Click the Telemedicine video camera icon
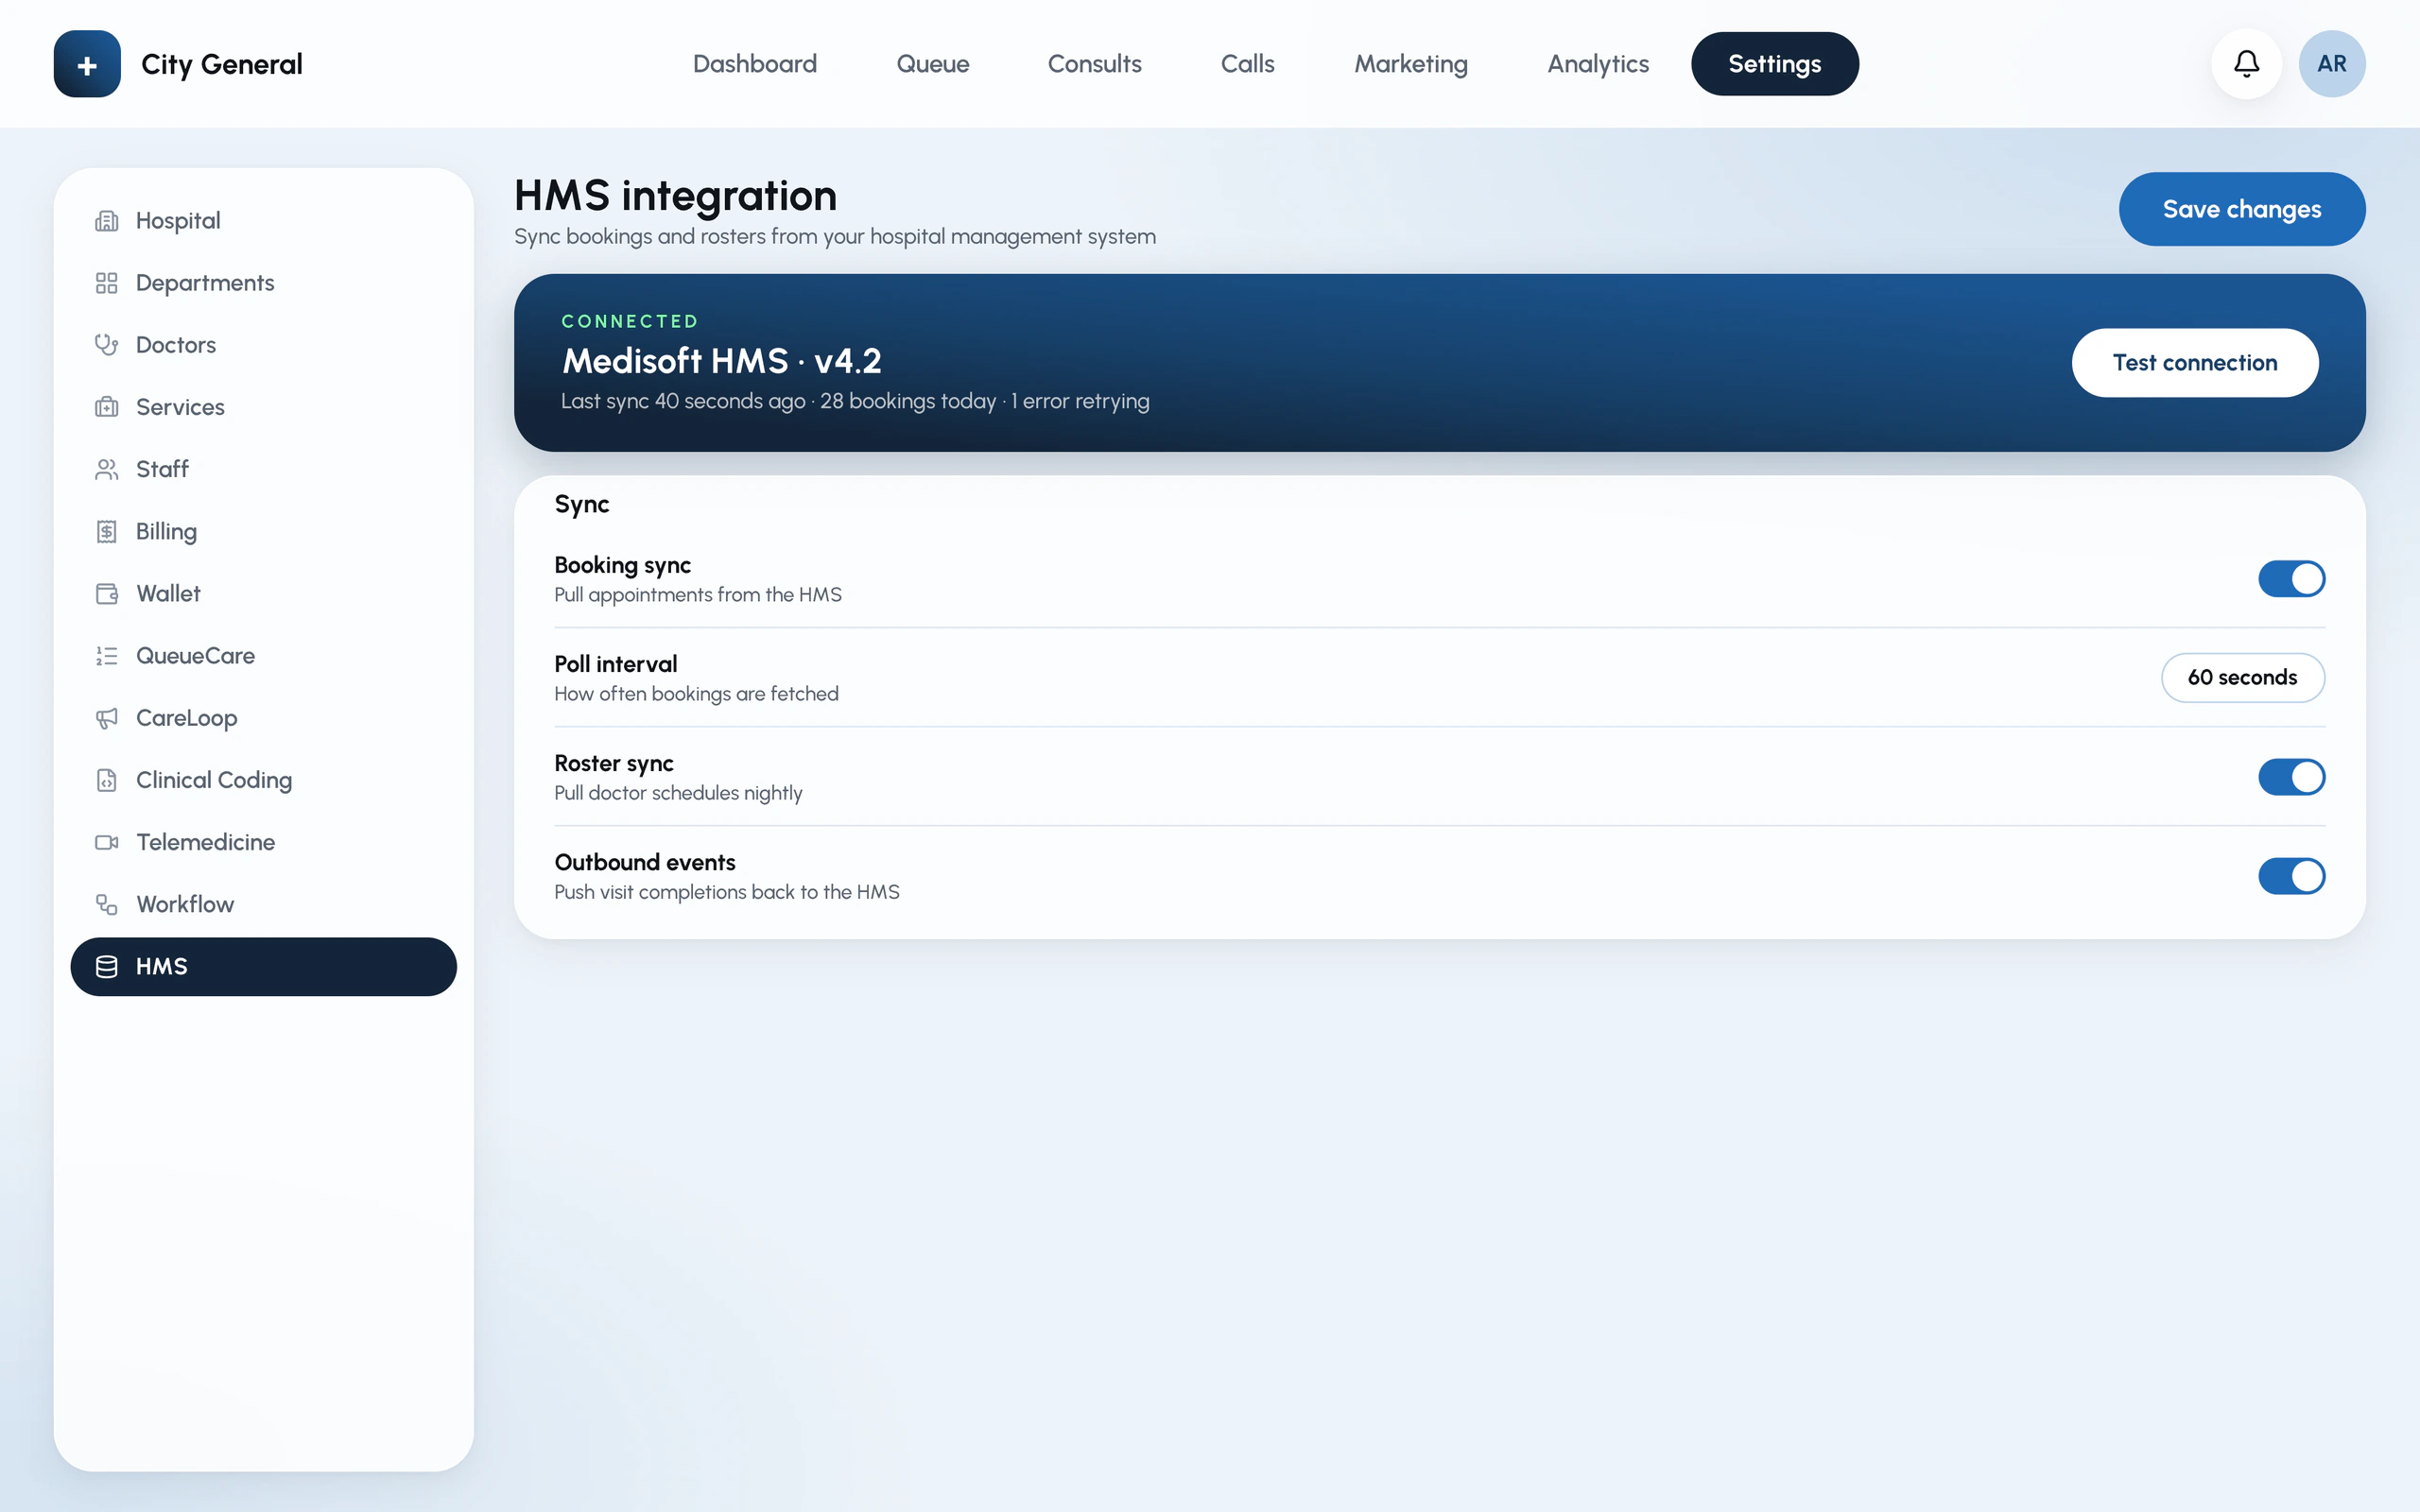 [107, 842]
